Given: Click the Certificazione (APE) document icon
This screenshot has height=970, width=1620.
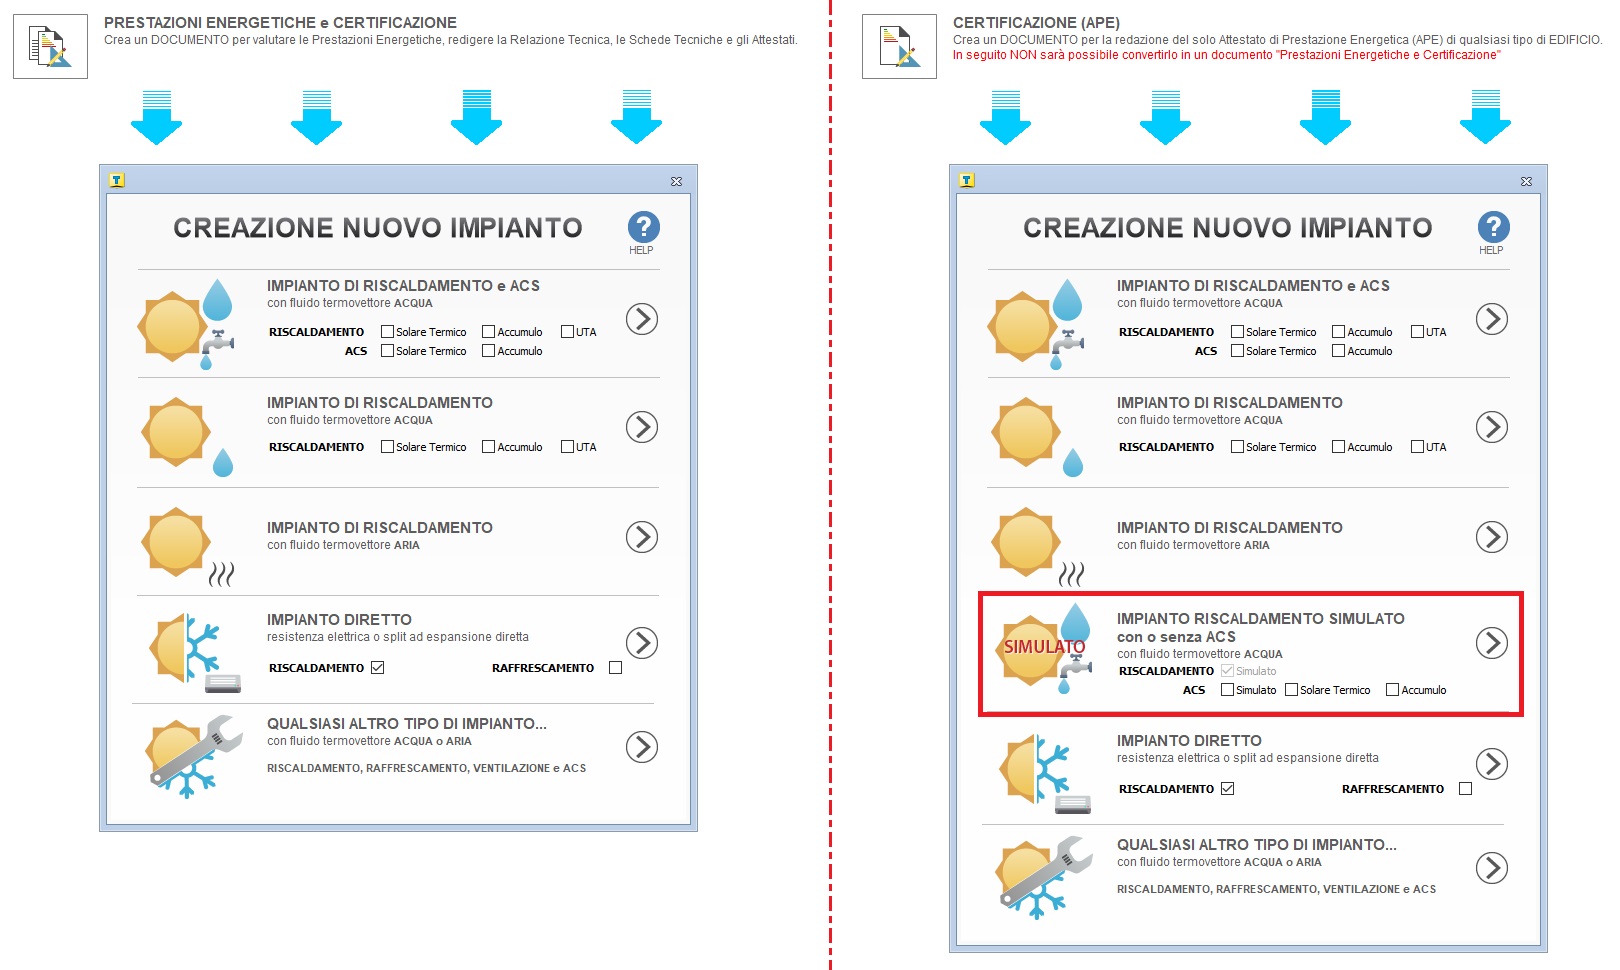Looking at the screenshot, I should click(899, 47).
